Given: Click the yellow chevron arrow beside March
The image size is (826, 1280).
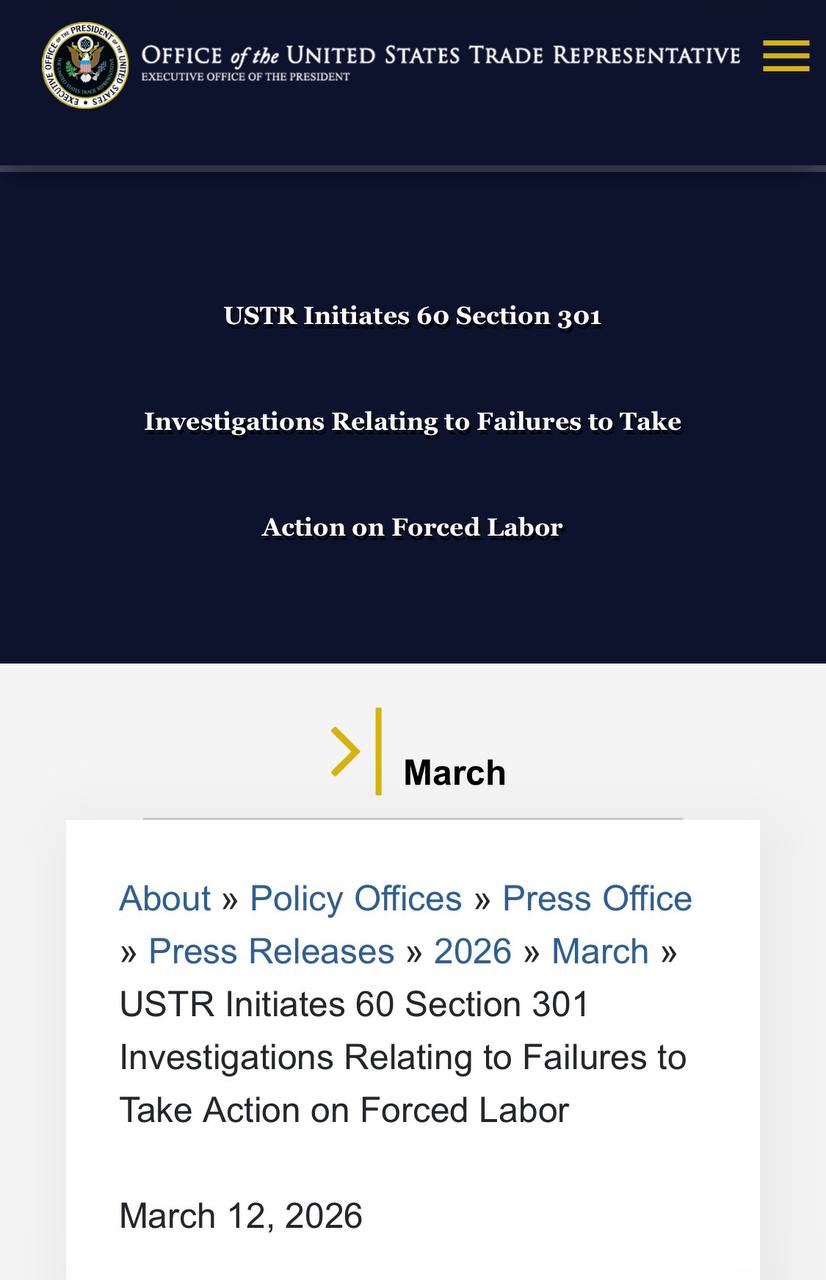Looking at the screenshot, I should [x=345, y=752].
